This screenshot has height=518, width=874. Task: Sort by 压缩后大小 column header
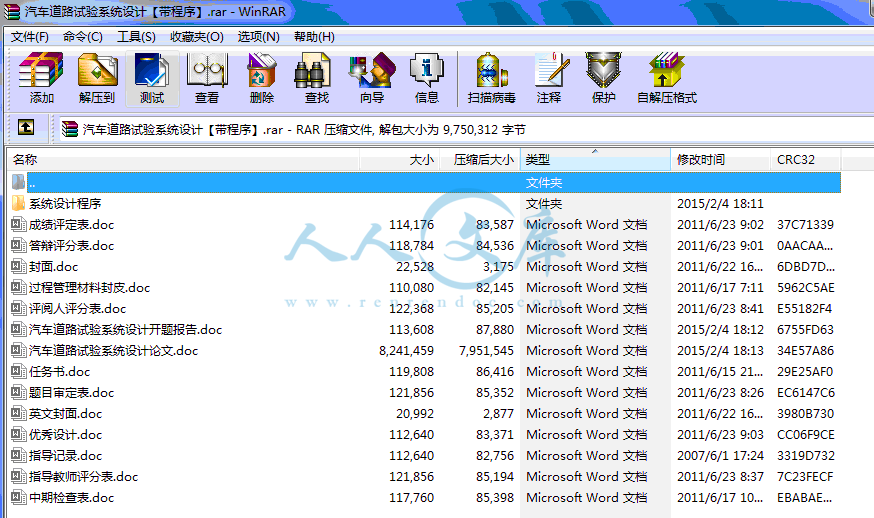[x=480, y=159]
